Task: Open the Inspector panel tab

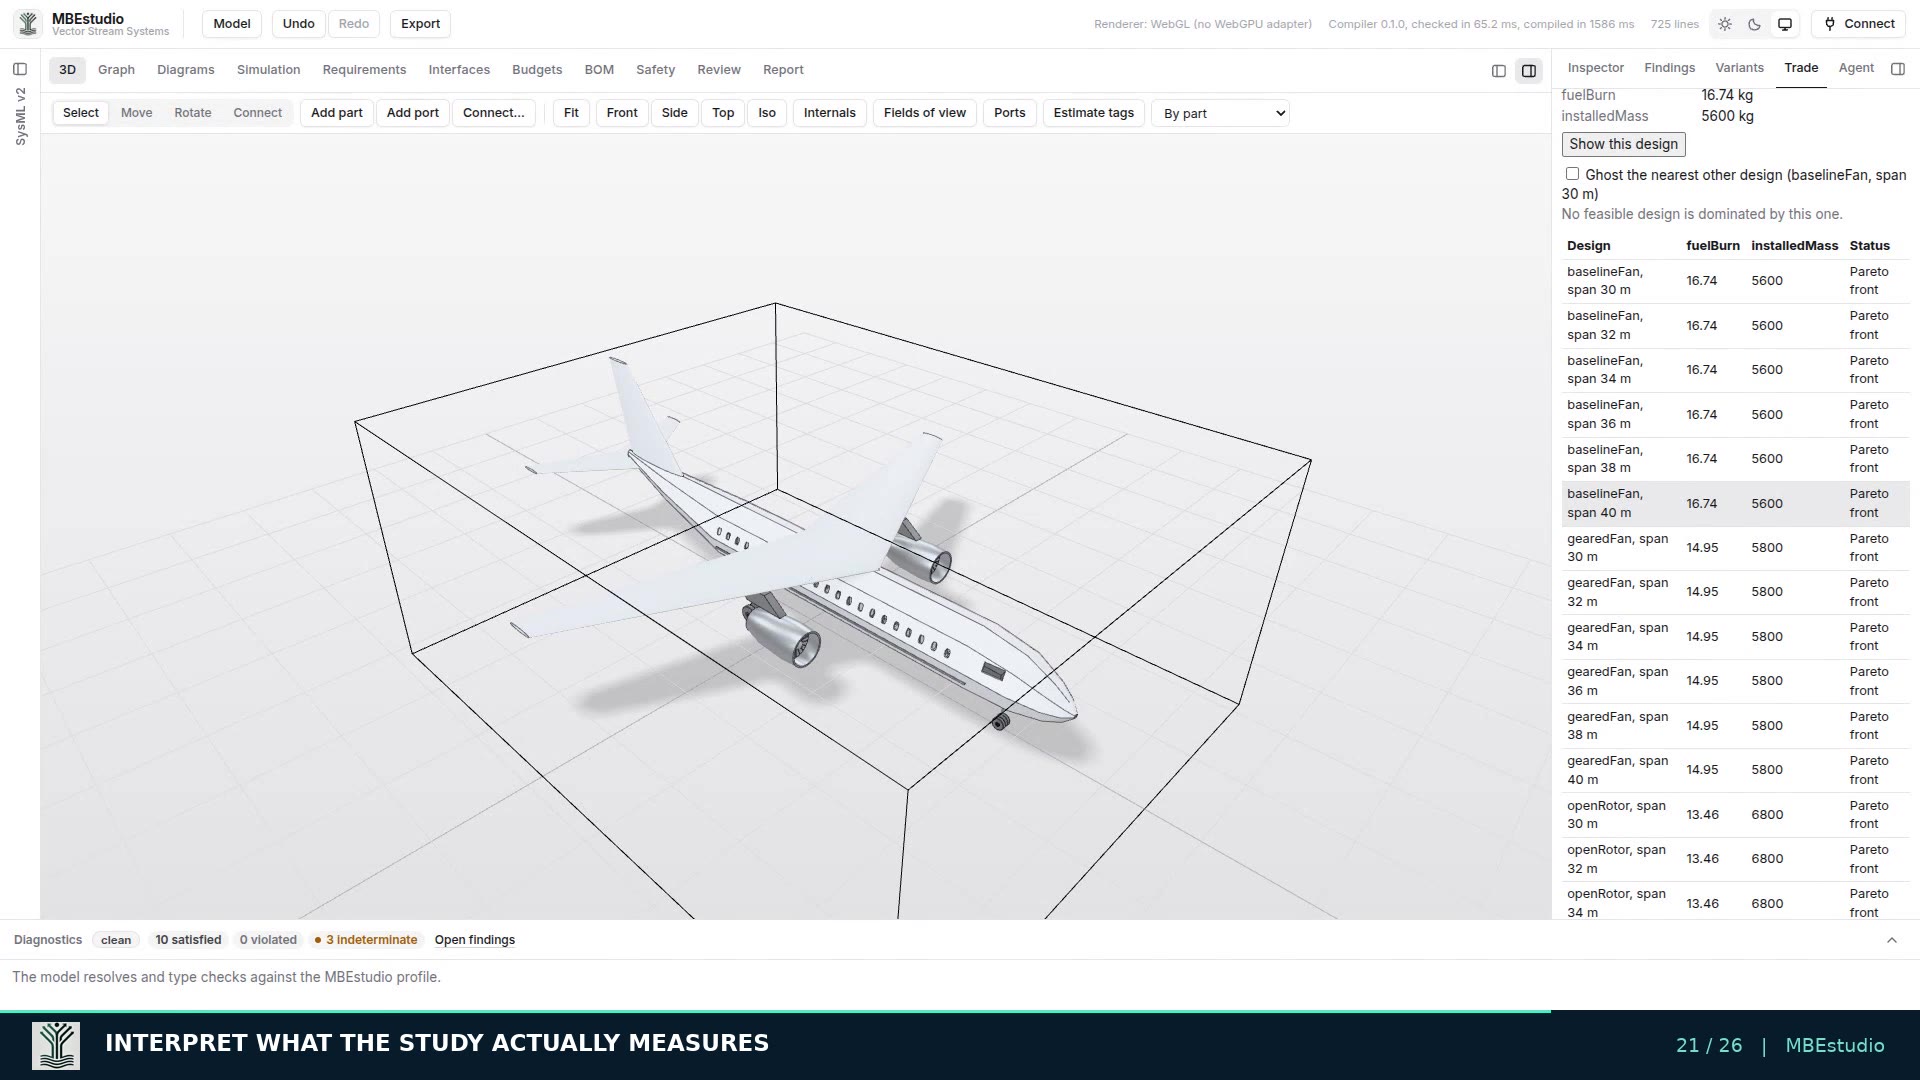Action: (1595, 68)
